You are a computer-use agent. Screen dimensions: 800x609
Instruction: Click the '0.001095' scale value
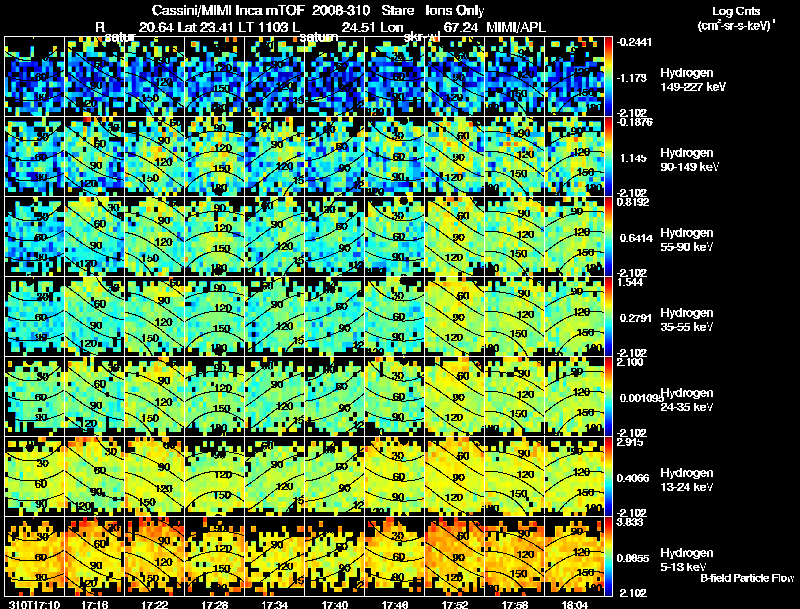coord(640,398)
